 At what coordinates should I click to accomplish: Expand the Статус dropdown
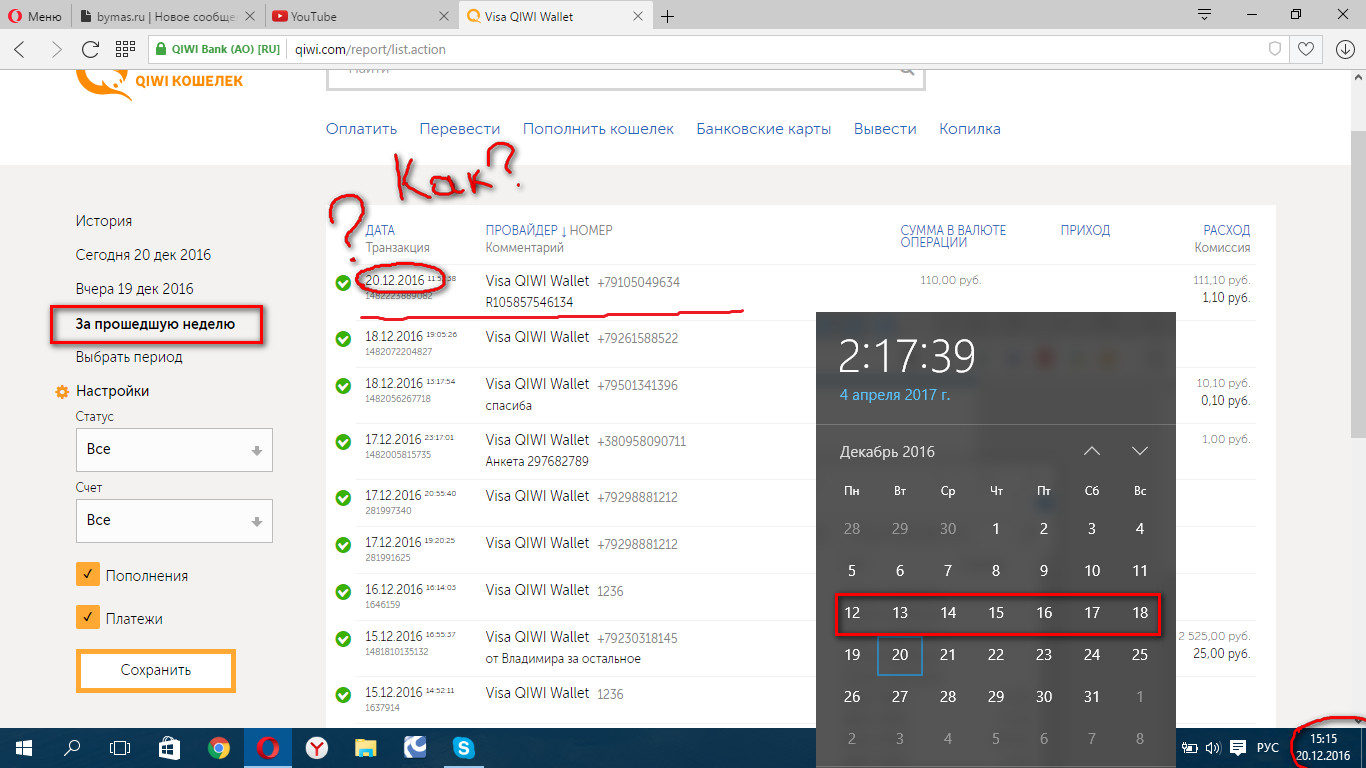(x=174, y=450)
